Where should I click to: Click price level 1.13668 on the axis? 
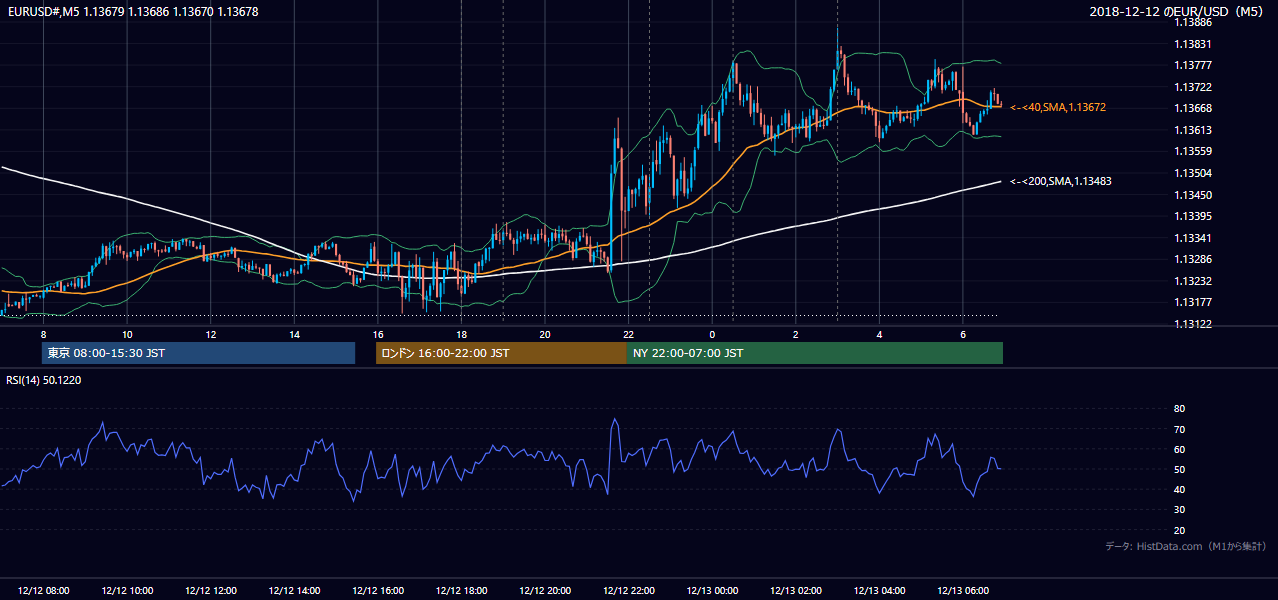coord(1194,108)
